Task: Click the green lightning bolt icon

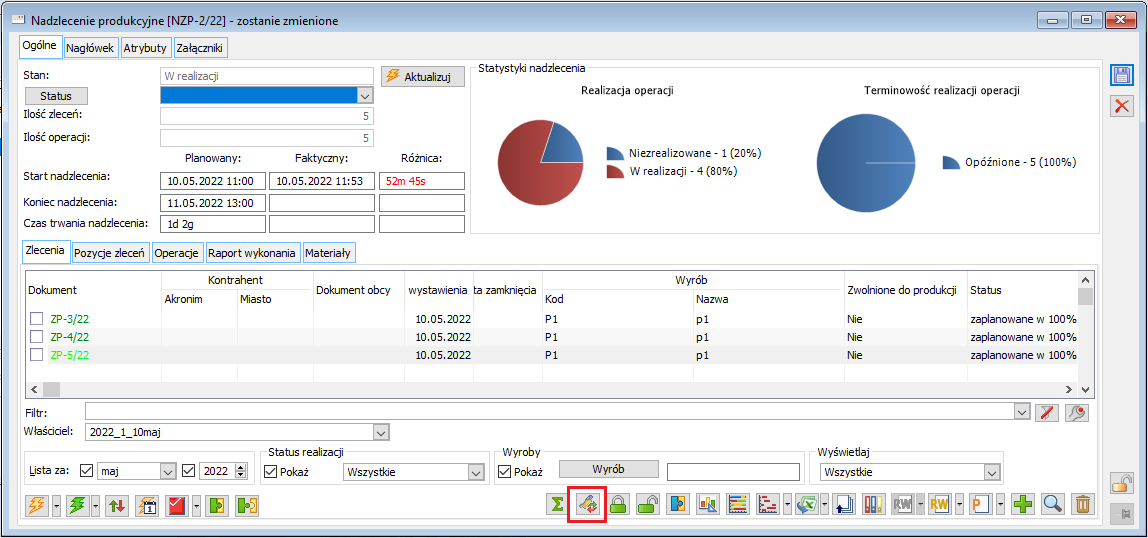Action: 77,505
